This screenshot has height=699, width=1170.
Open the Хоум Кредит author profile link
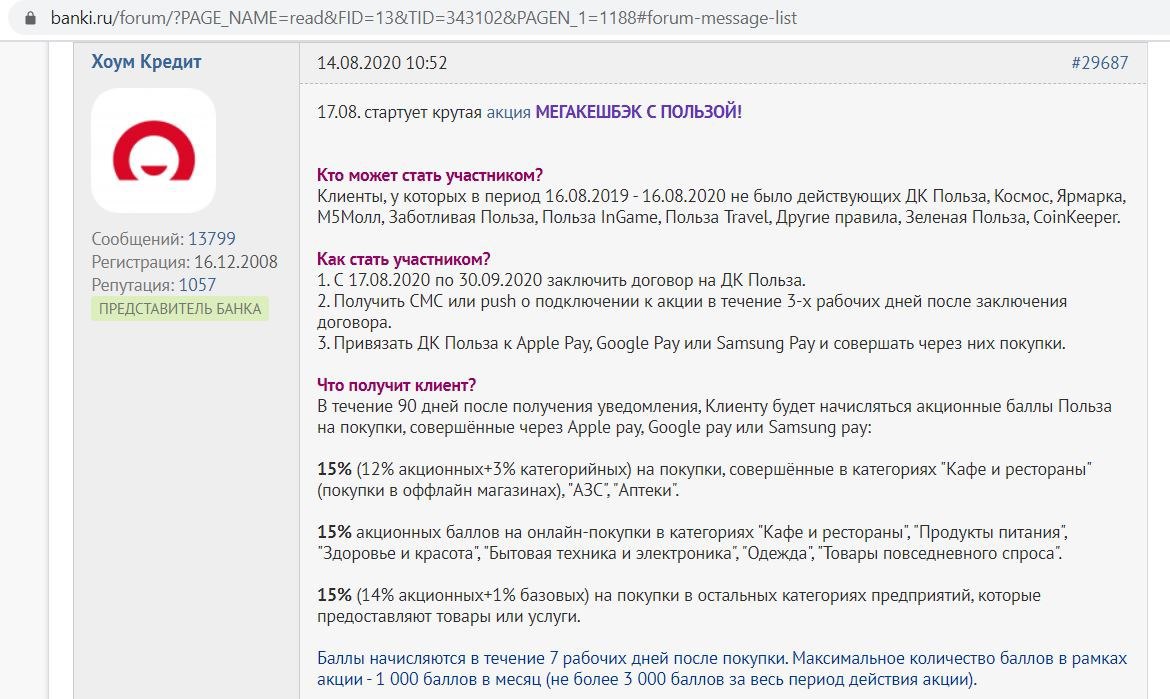coord(146,62)
